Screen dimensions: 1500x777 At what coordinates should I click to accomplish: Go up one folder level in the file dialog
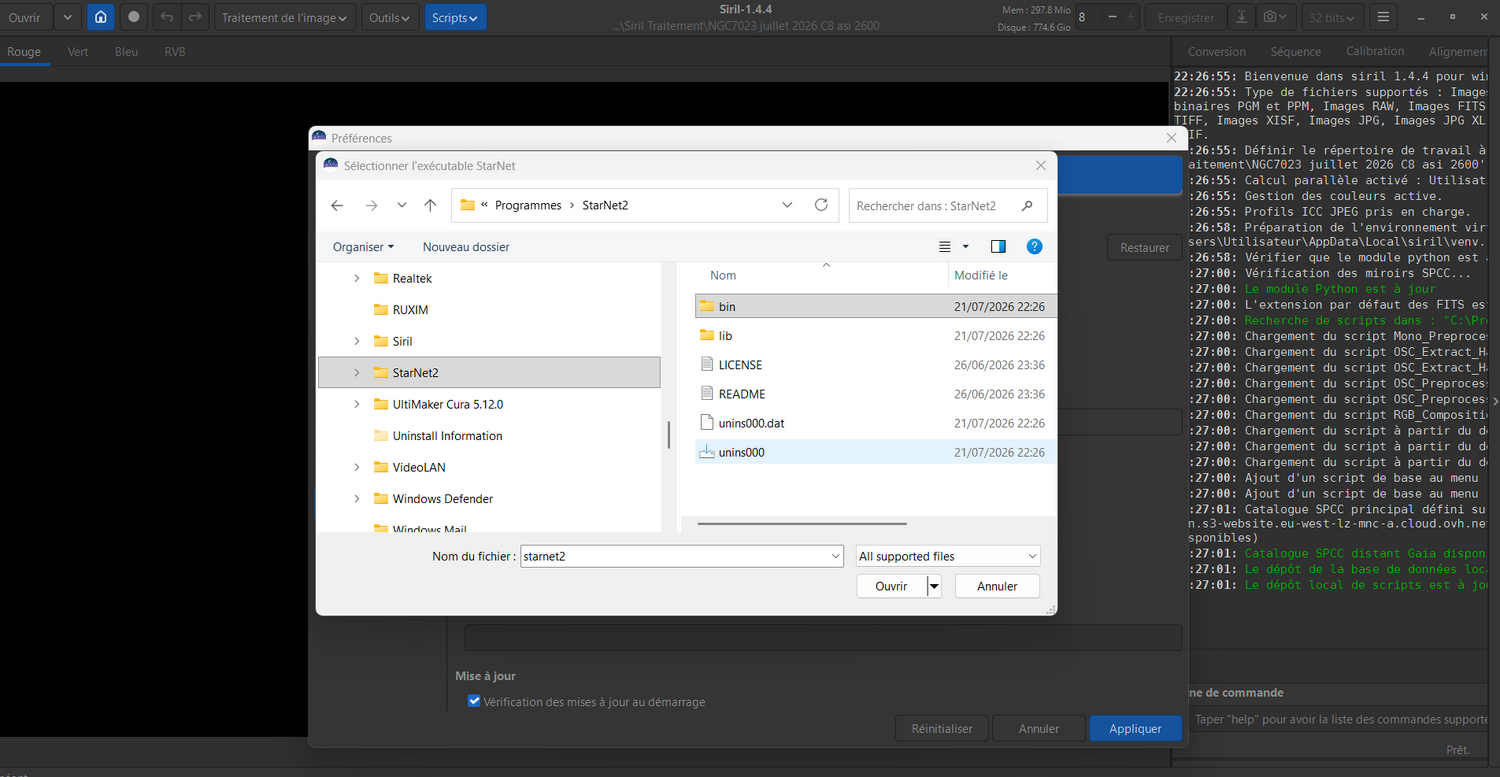(430, 205)
